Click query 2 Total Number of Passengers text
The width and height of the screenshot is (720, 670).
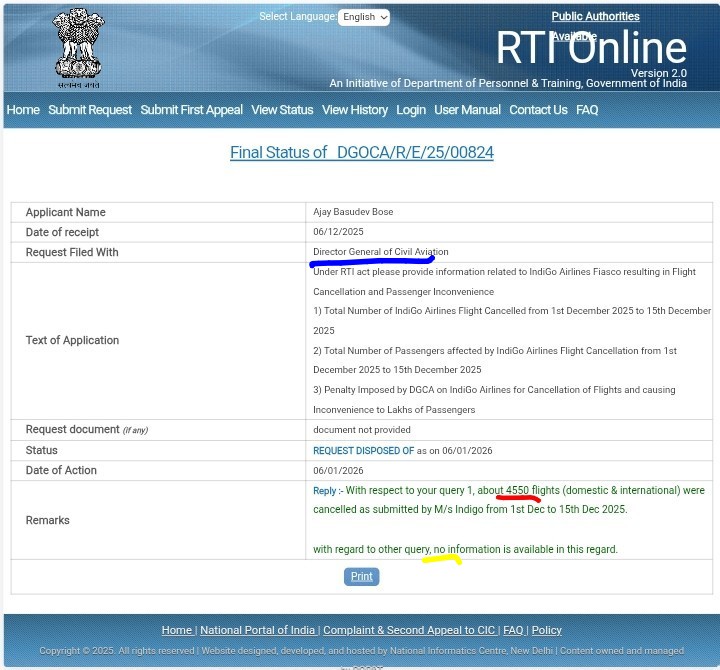[495, 360]
